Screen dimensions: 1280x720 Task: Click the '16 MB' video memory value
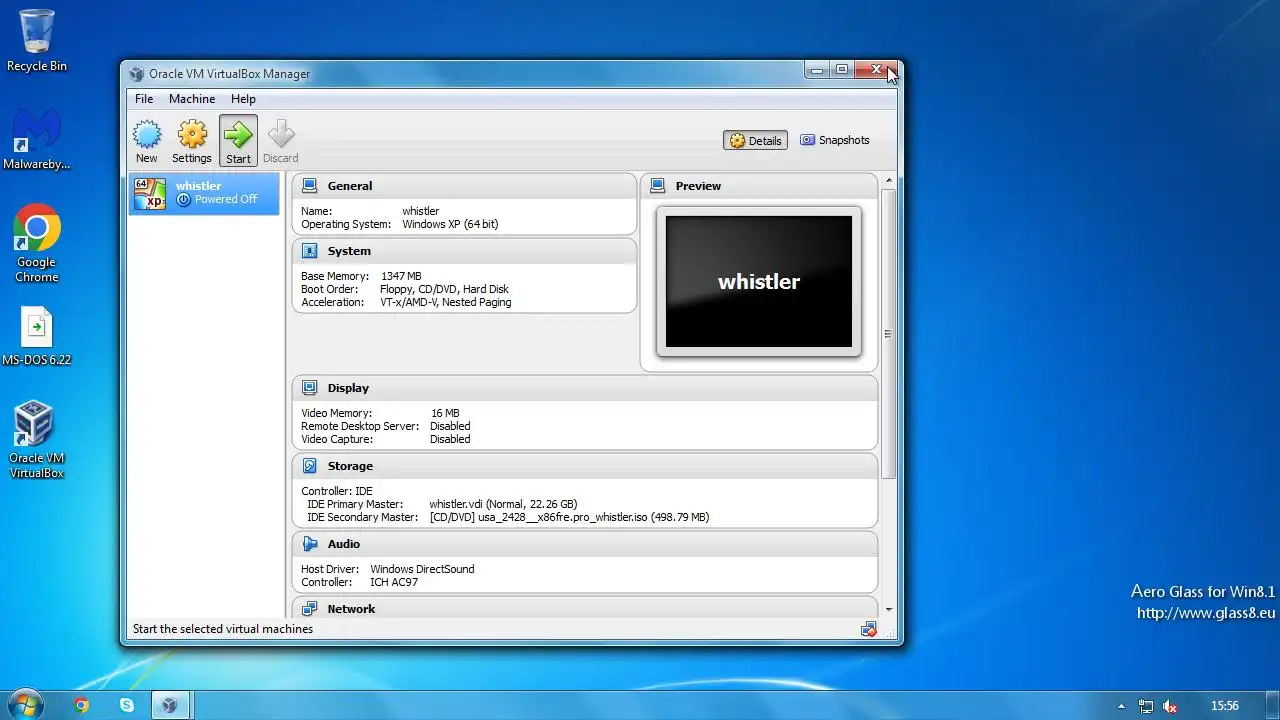click(445, 413)
